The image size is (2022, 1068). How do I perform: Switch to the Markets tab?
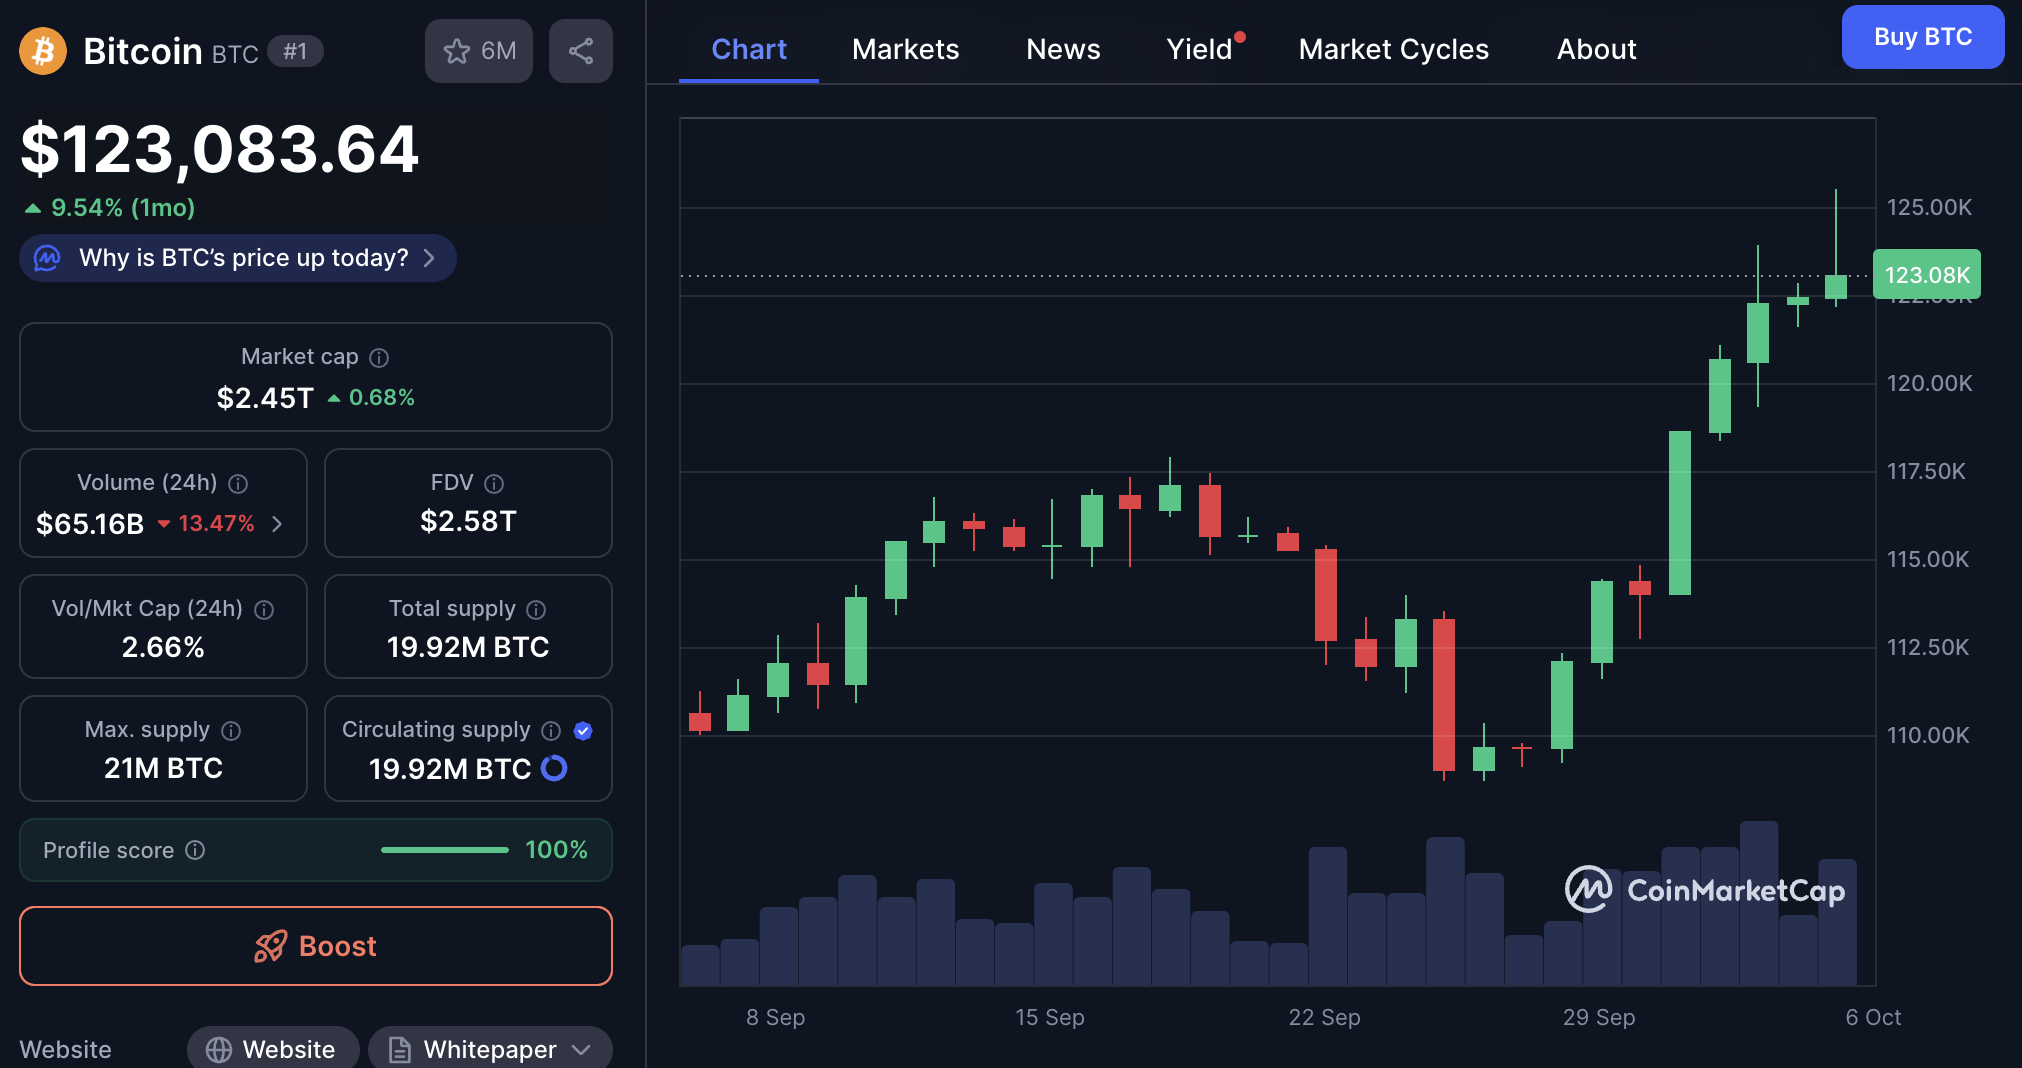[x=905, y=49]
